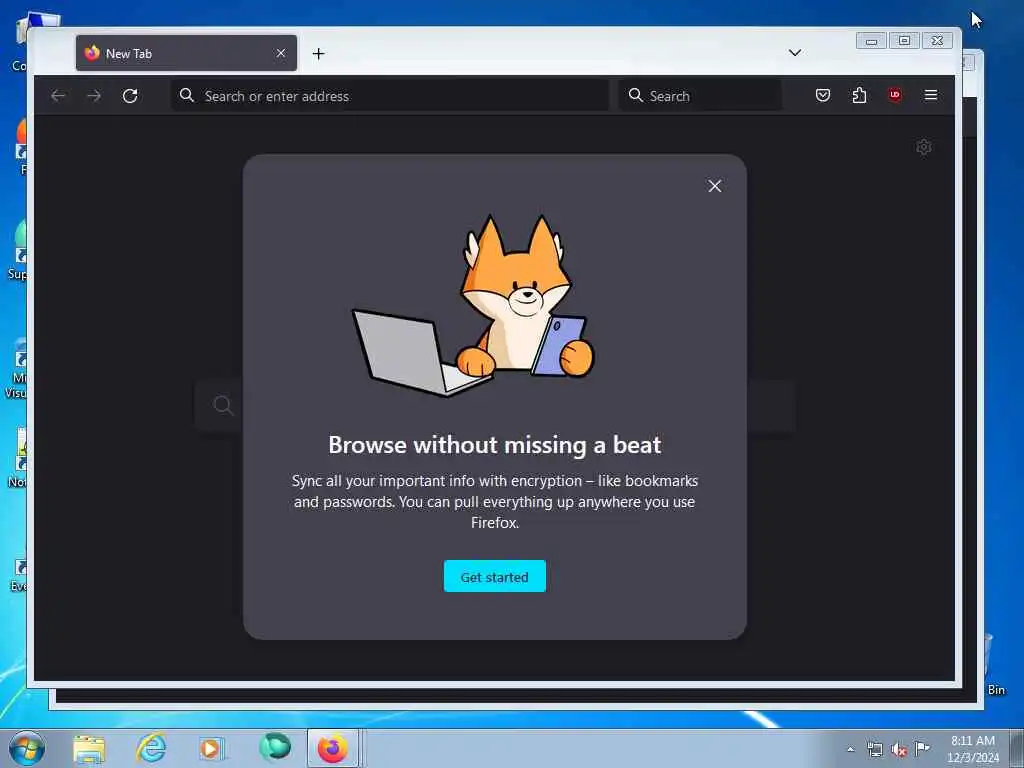Open new tab personalize gear icon
Screen dimensions: 1024x768
coord(923,147)
